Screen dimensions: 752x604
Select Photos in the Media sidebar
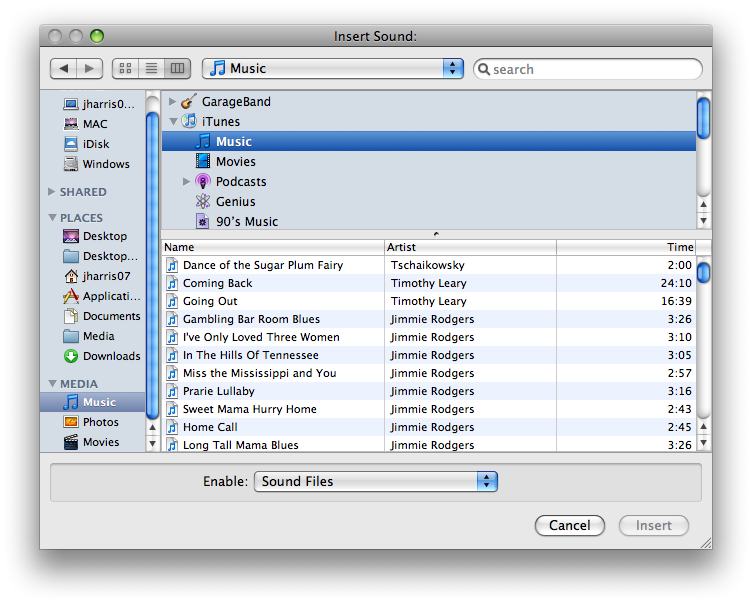coord(100,422)
